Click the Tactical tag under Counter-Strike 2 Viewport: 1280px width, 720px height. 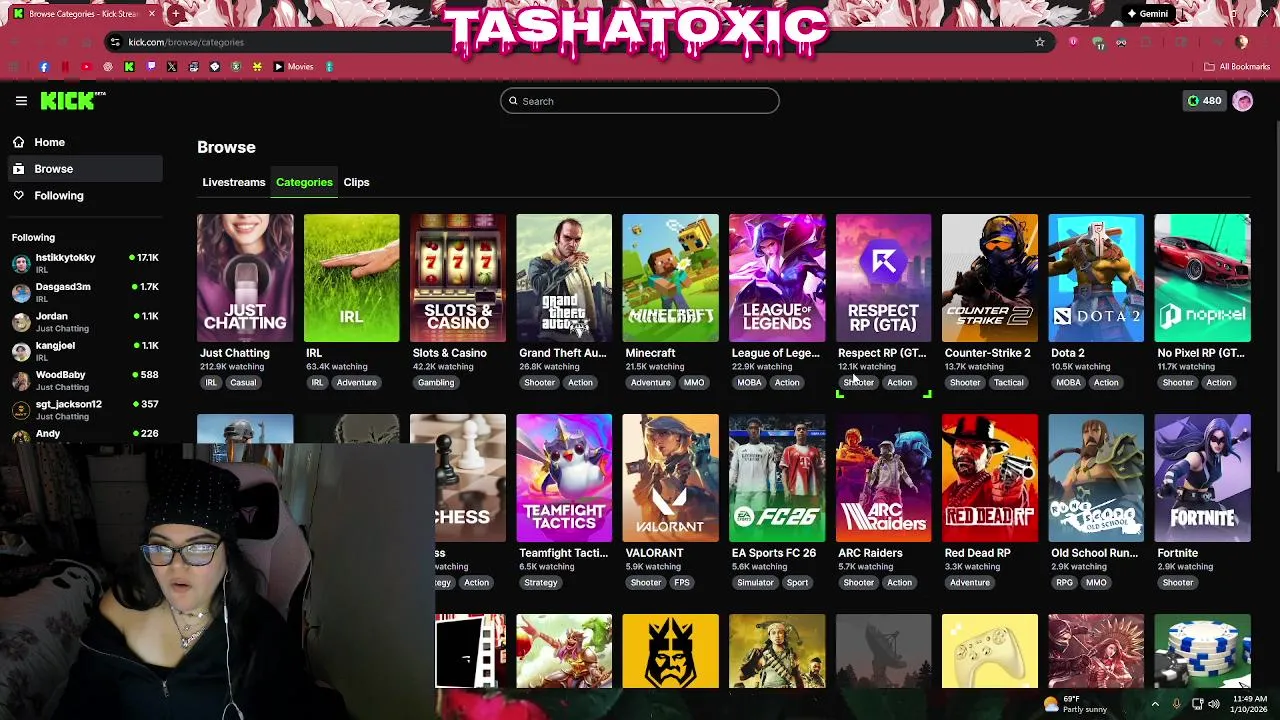1009,382
